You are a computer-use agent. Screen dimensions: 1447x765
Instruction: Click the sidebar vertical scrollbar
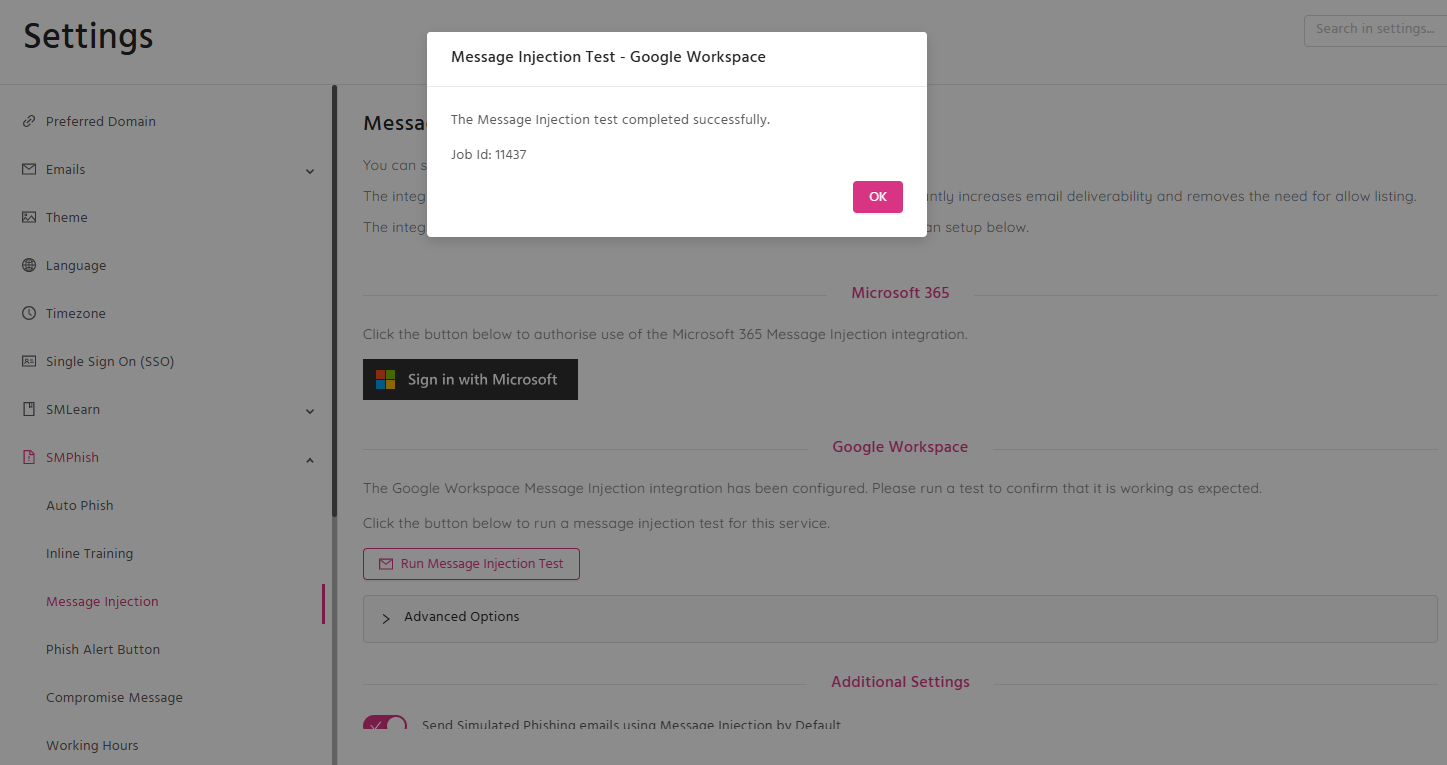(334, 300)
